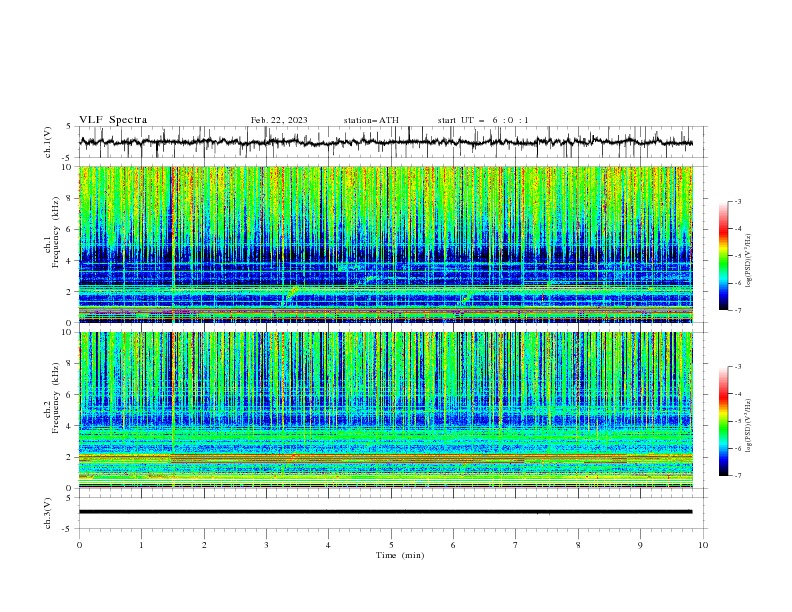Image resolution: width=792 pixels, height=612 pixels.
Task: Click the ch.2 spectrogram panel
Action: [x=386, y=410]
